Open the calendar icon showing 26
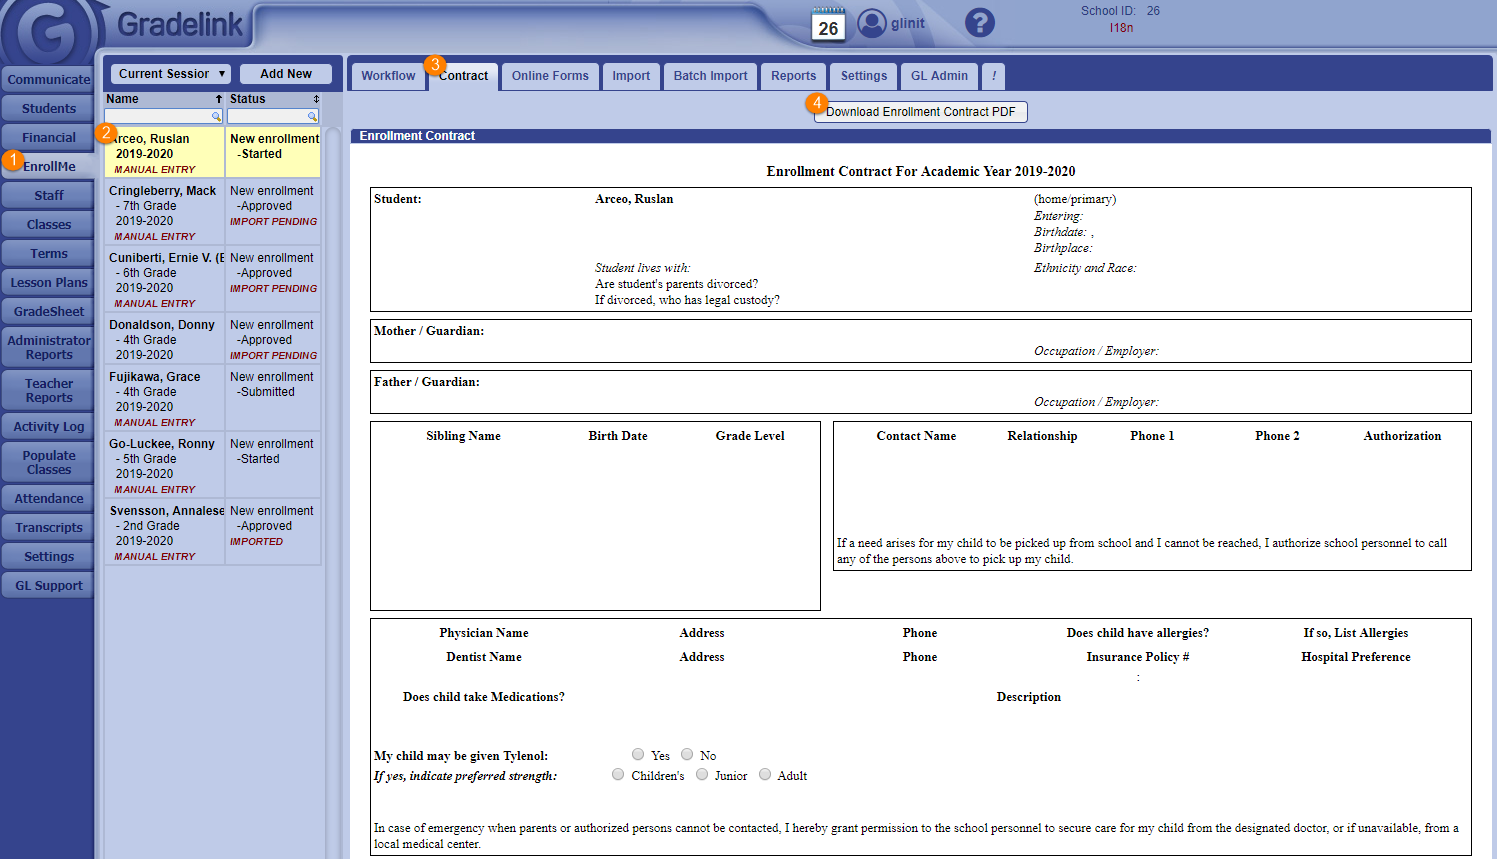The image size is (1497, 859). pos(828,24)
